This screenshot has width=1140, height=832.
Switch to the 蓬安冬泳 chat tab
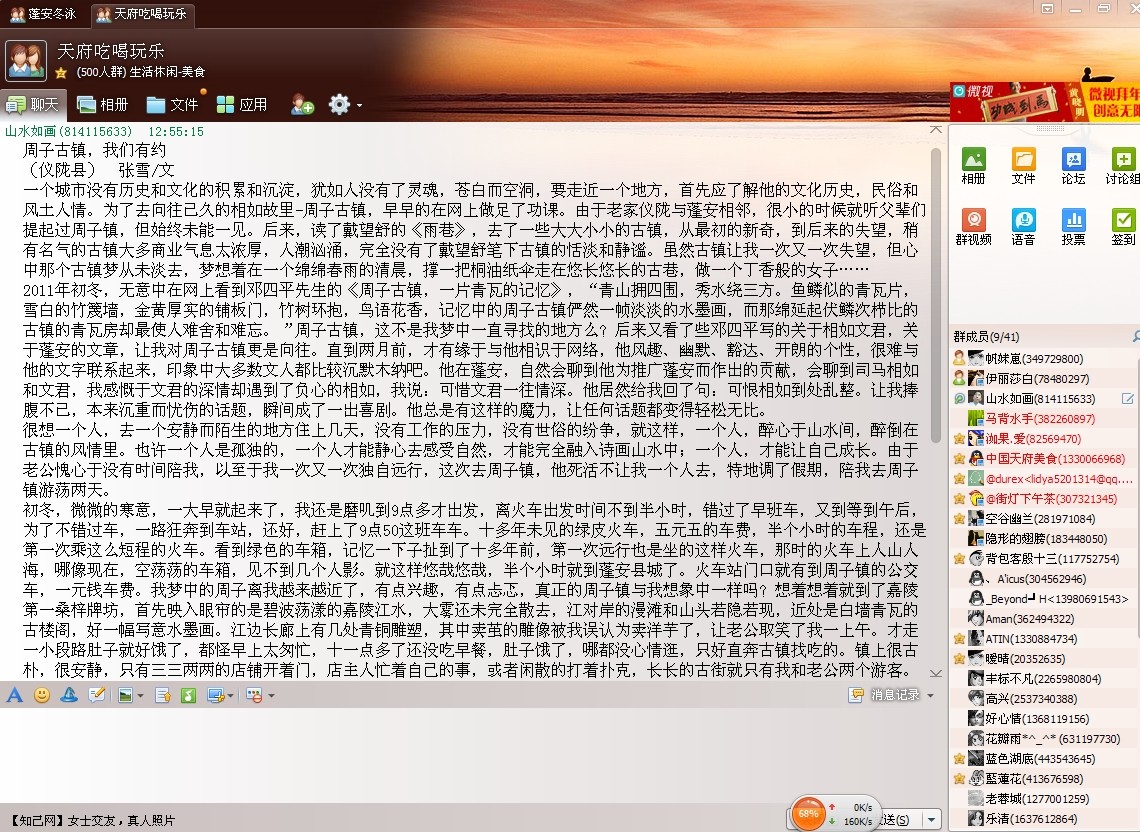click(48, 14)
